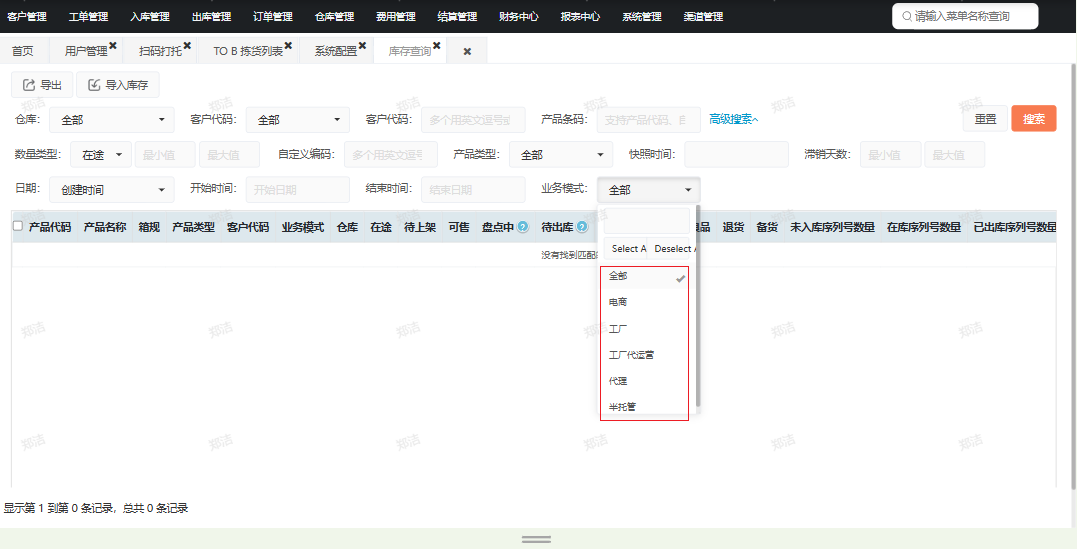The height and width of the screenshot is (549, 1077).
Task: Focus the 客户代码 multi-value input
Action: pos(473,120)
